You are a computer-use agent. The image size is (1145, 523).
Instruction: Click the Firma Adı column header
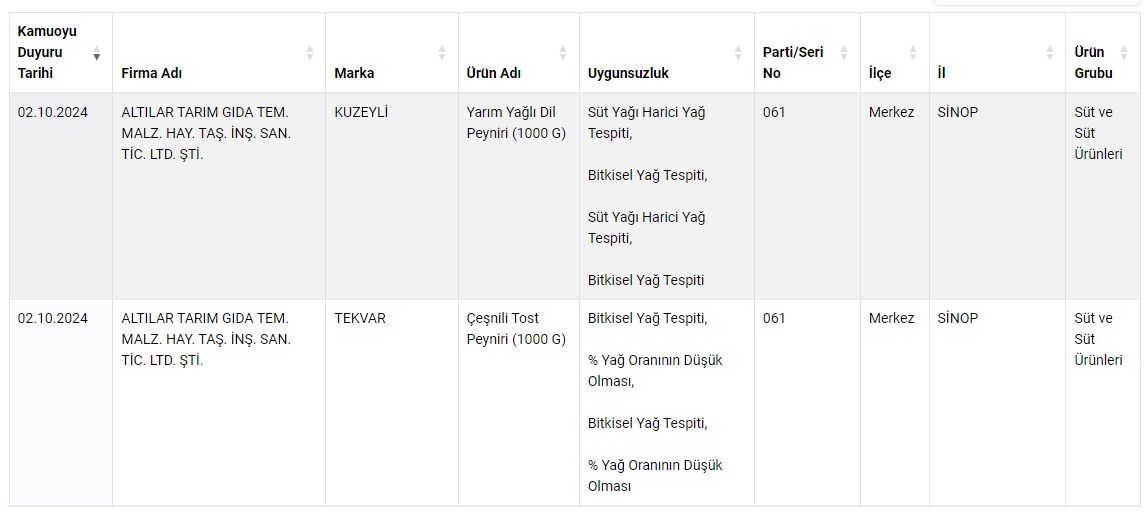[152, 74]
